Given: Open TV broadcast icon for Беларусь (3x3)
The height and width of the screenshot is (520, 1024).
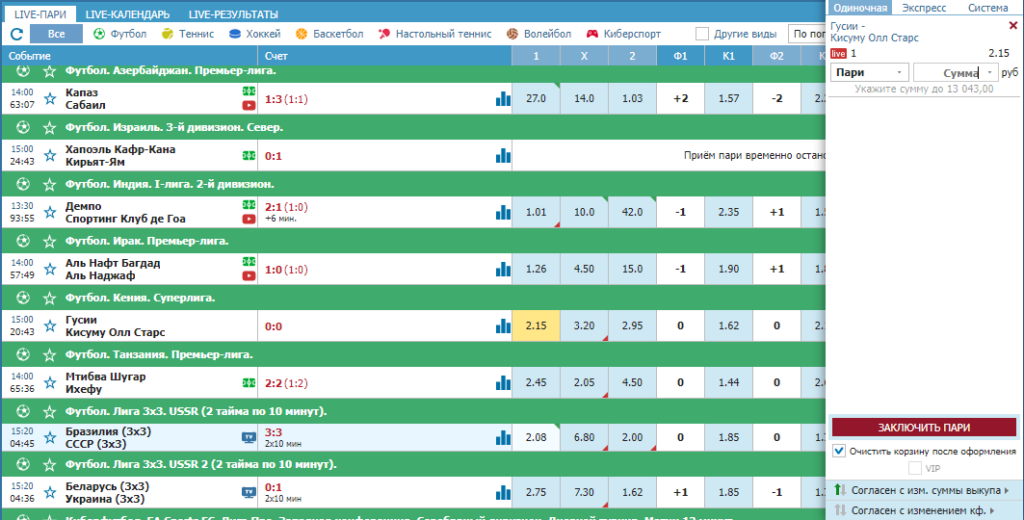Looking at the screenshot, I should (x=249, y=492).
